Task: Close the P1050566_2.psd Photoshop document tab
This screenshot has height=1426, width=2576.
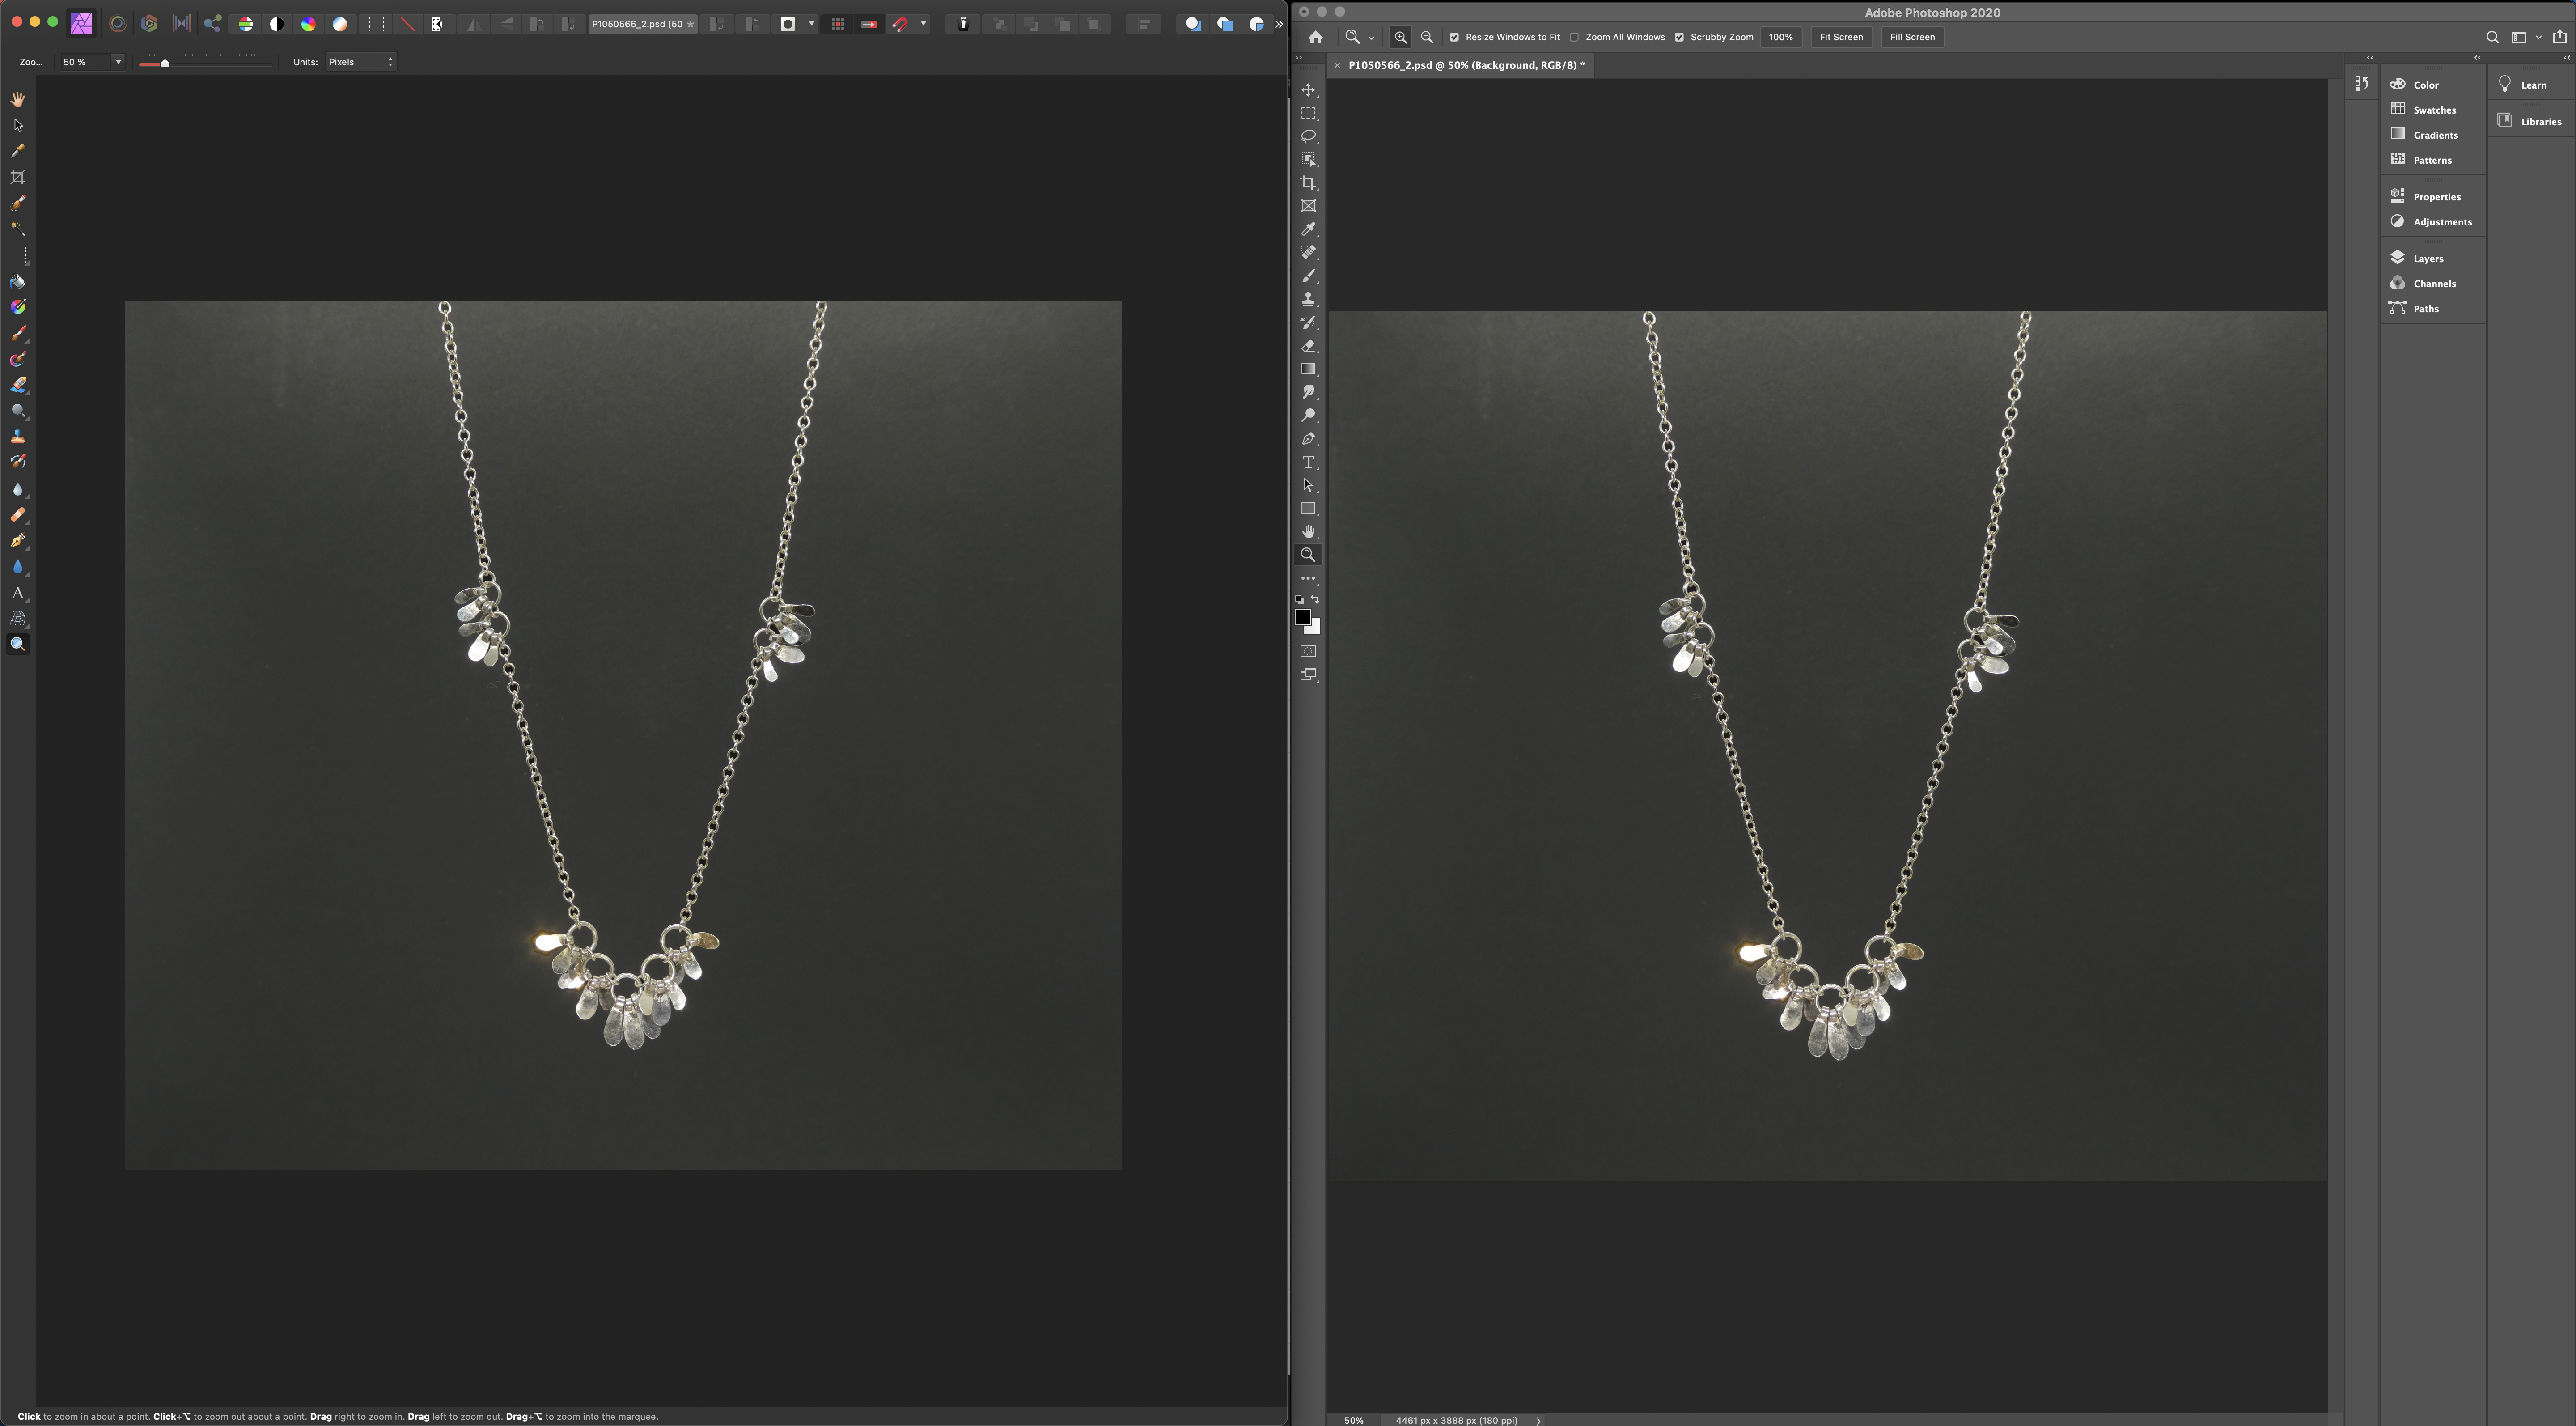Action: point(1337,65)
